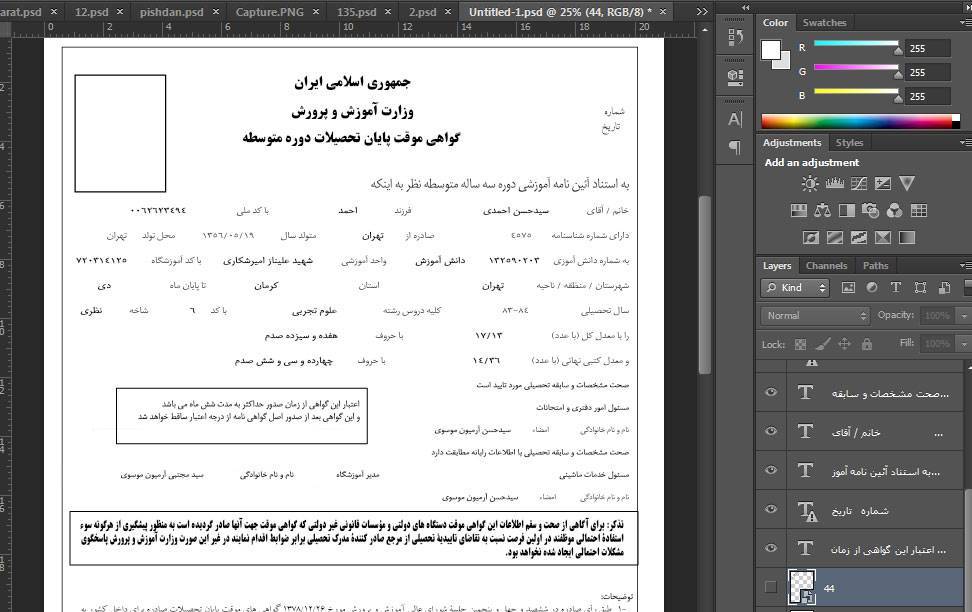Switch to the Paths tab
Screen dimensions: 972x612
[875, 265]
